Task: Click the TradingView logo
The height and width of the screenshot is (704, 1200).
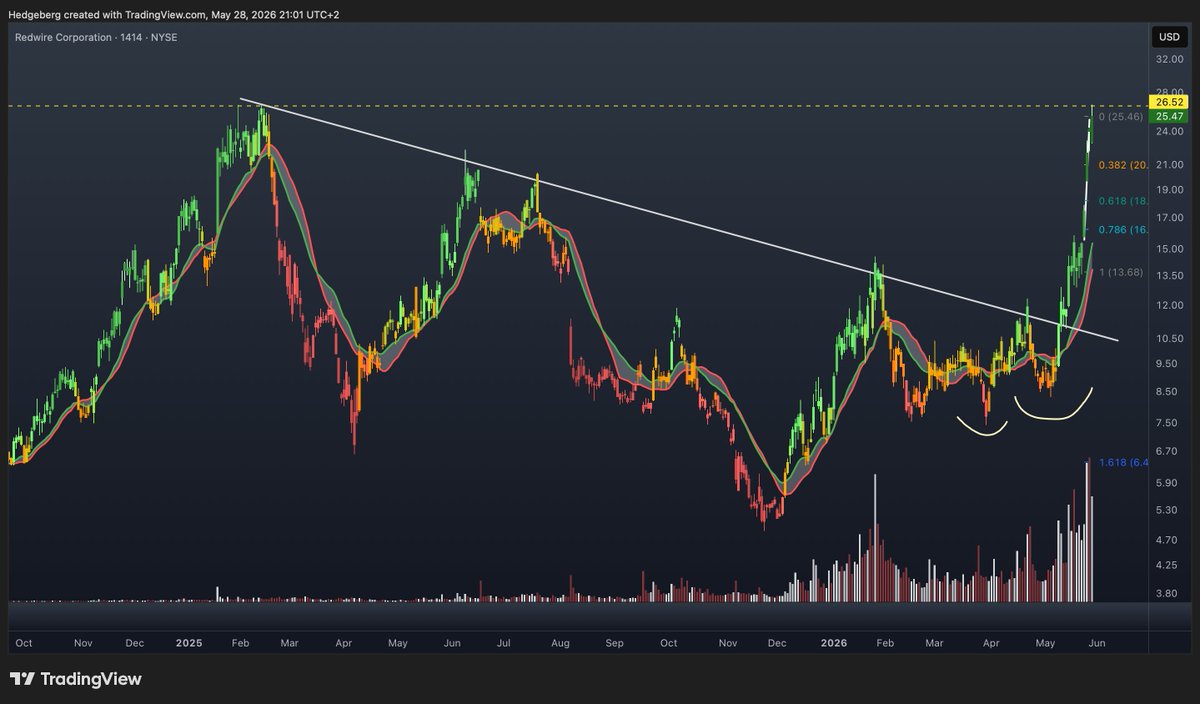Action: click(76, 679)
